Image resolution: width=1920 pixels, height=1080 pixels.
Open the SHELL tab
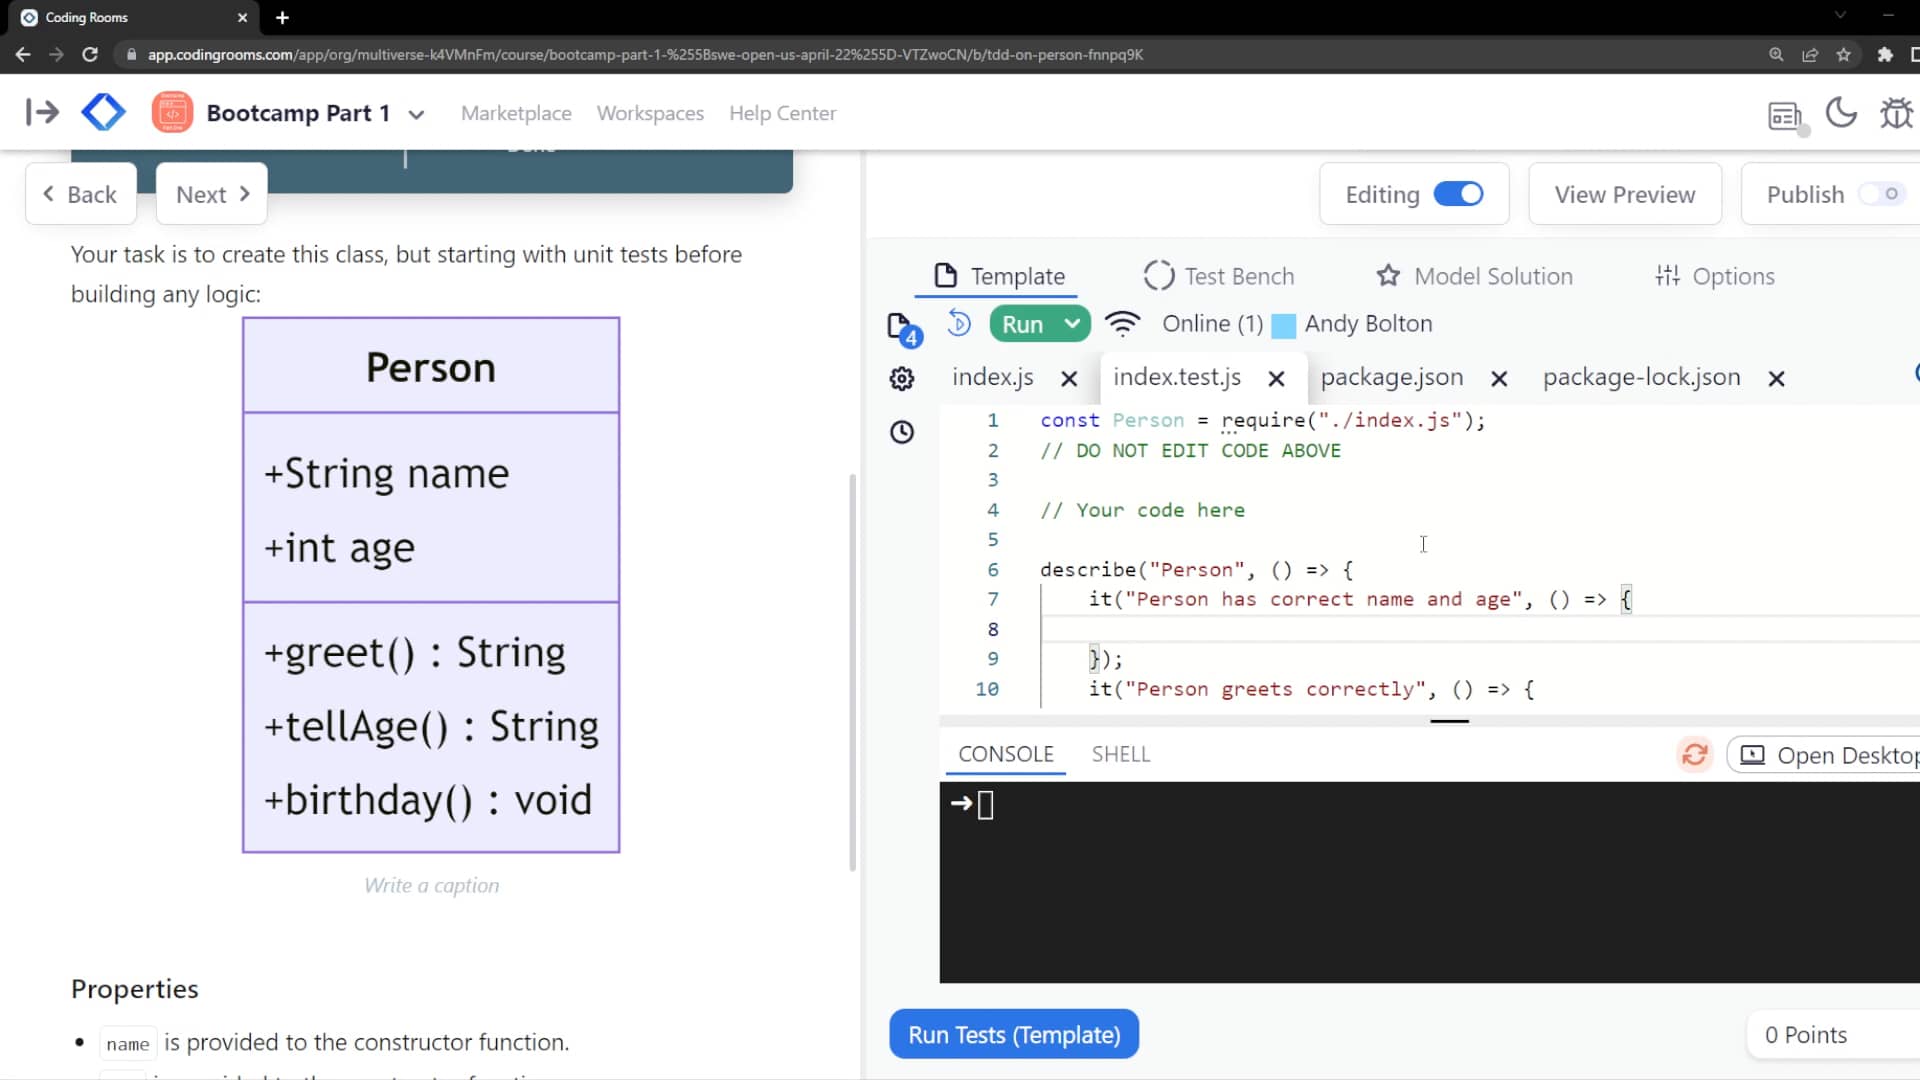[1120, 755]
